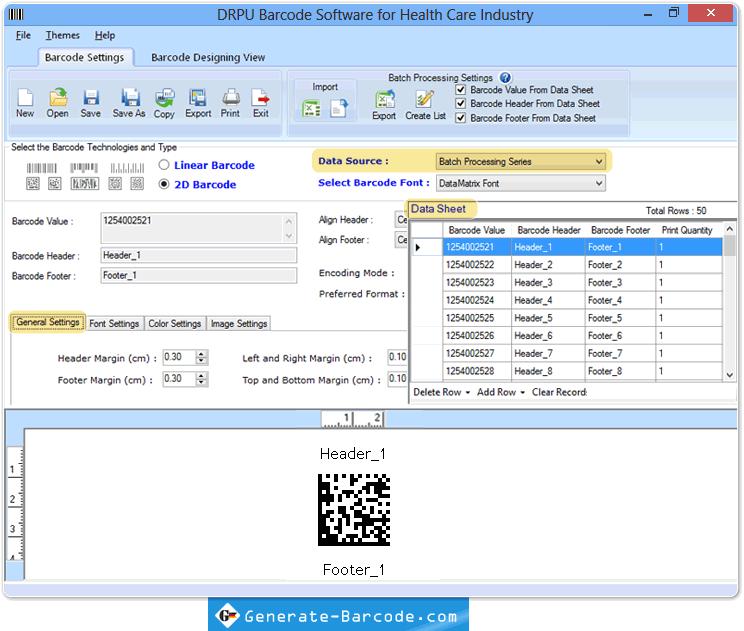Click the Exit toolbar icon
The width and height of the screenshot is (744, 631).
(260, 97)
